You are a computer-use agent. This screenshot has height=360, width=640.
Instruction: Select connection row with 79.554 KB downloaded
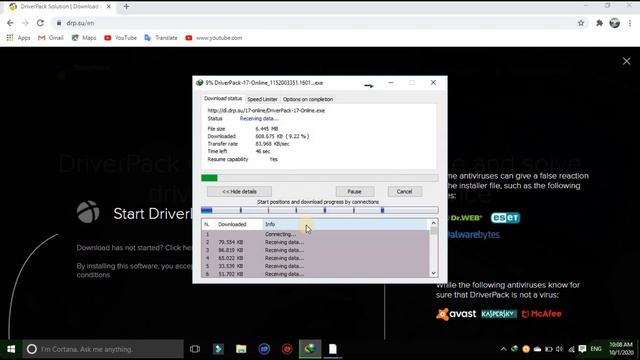[x=315, y=242]
